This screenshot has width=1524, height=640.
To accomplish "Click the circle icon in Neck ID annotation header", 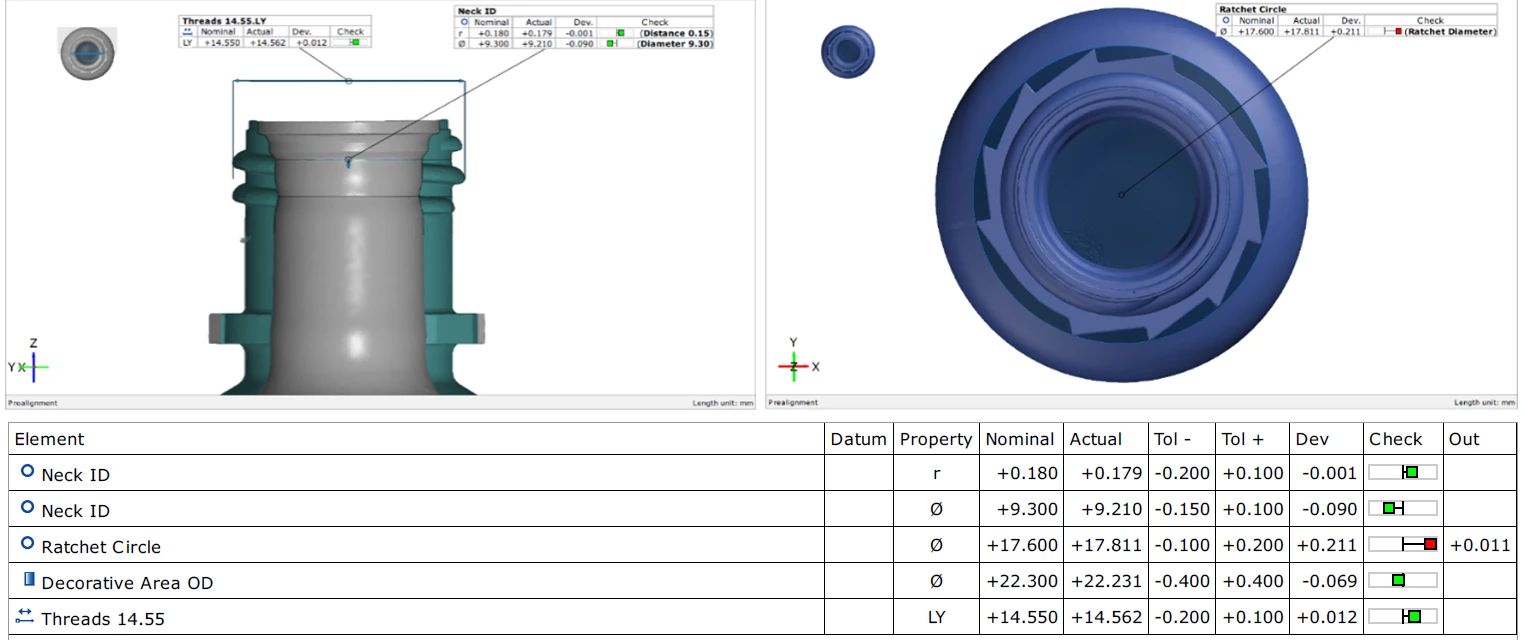I will pyautogui.click(x=464, y=21).
